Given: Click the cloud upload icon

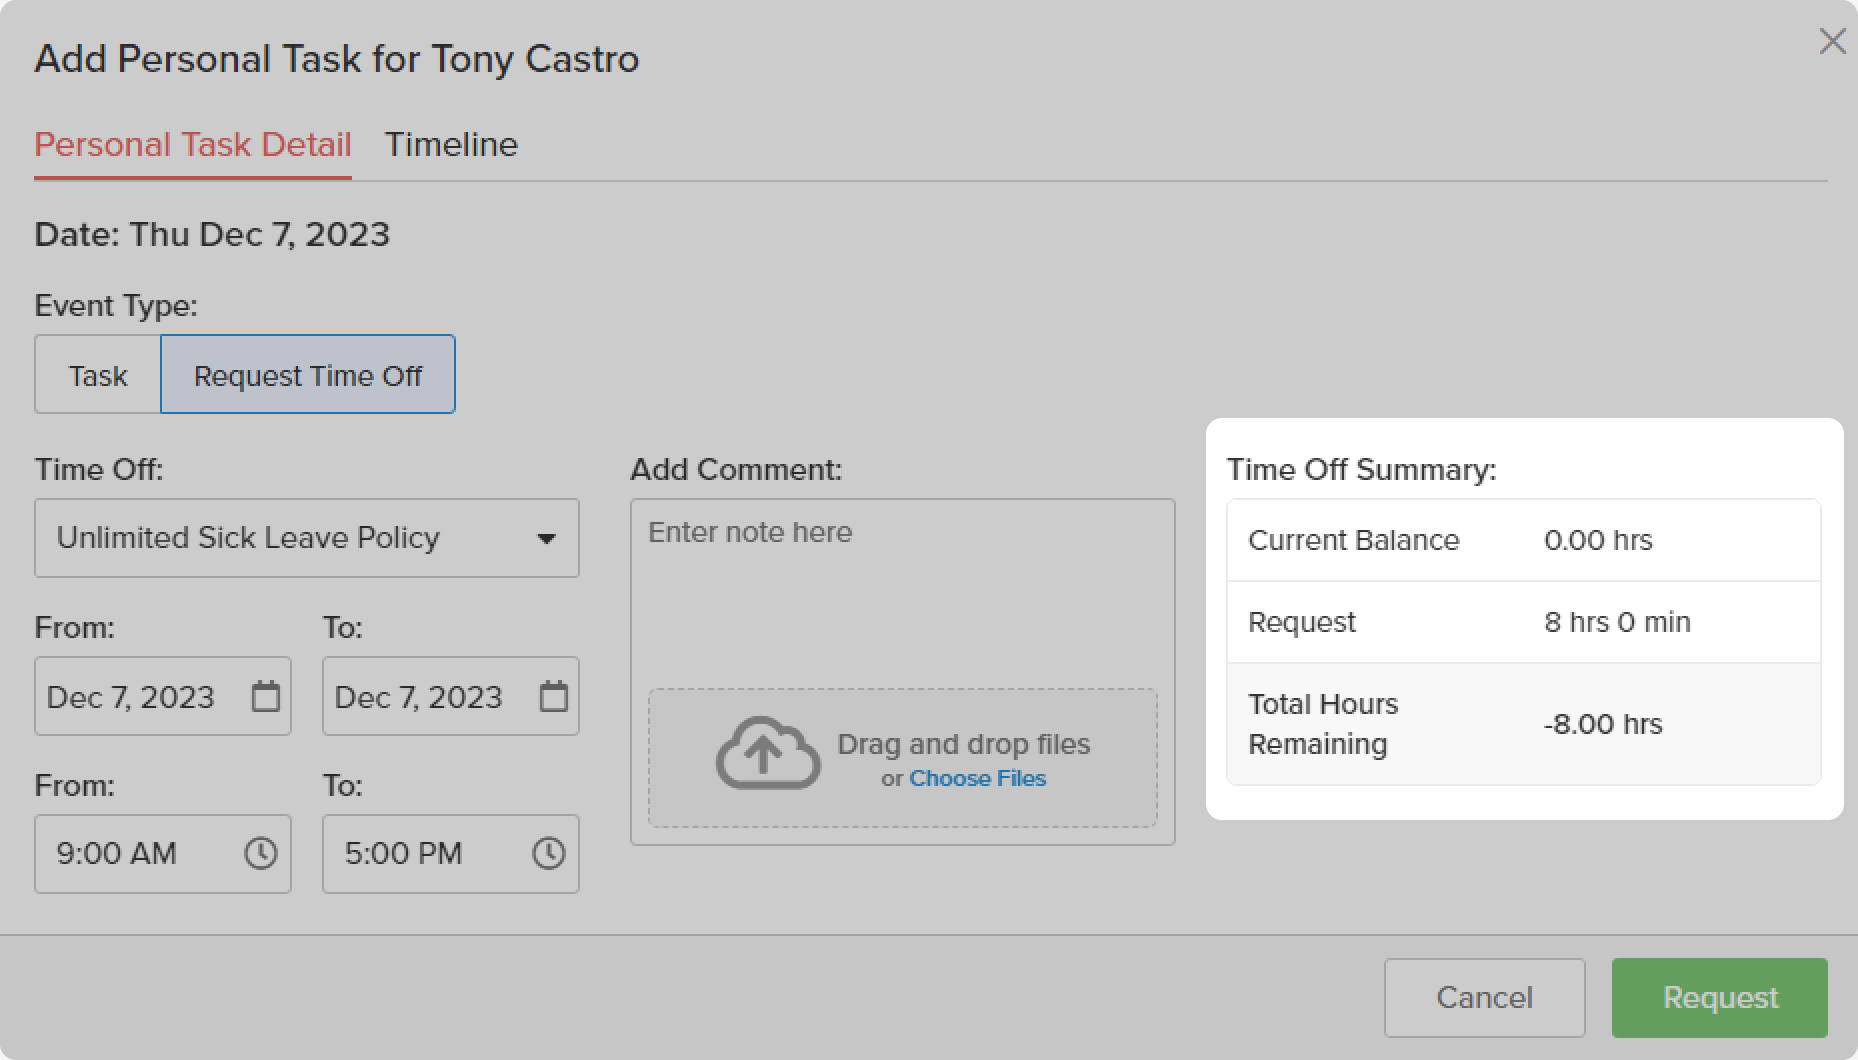Looking at the screenshot, I should pos(767,754).
